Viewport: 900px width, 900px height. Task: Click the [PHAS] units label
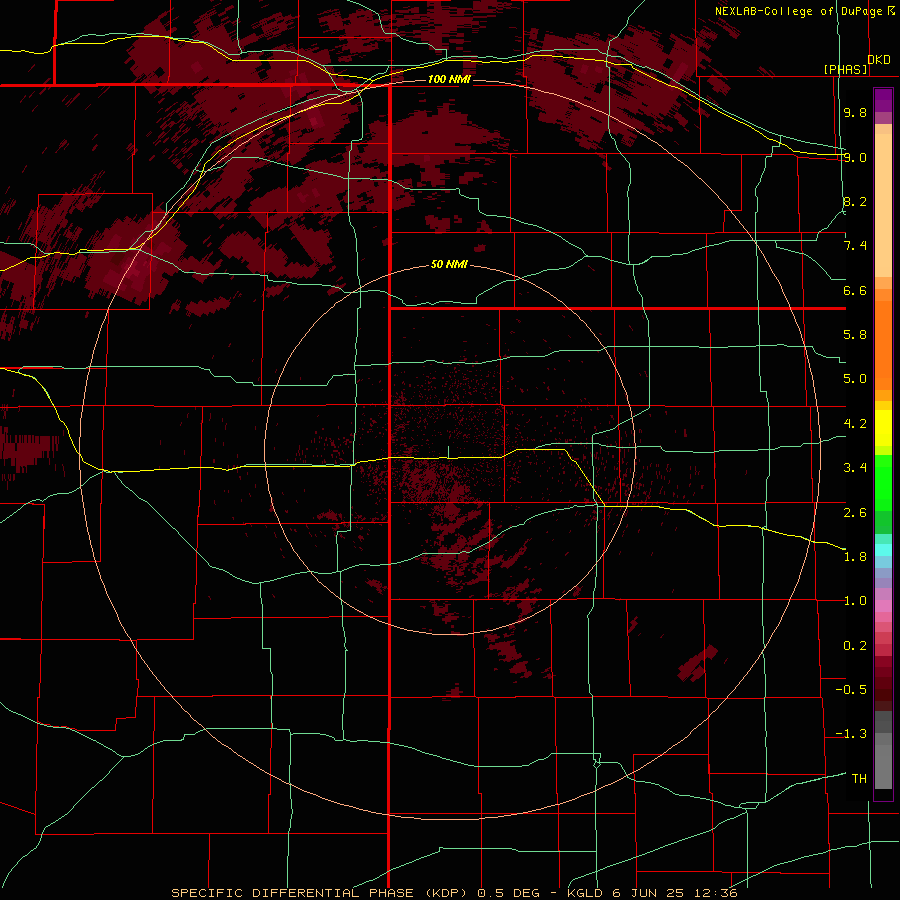[845, 69]
